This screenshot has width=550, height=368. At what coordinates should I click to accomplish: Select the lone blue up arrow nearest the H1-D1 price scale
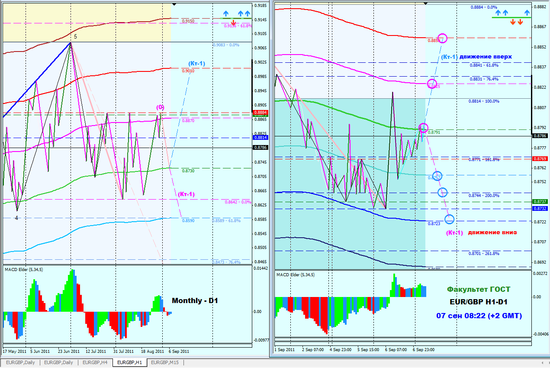(527, 13)
